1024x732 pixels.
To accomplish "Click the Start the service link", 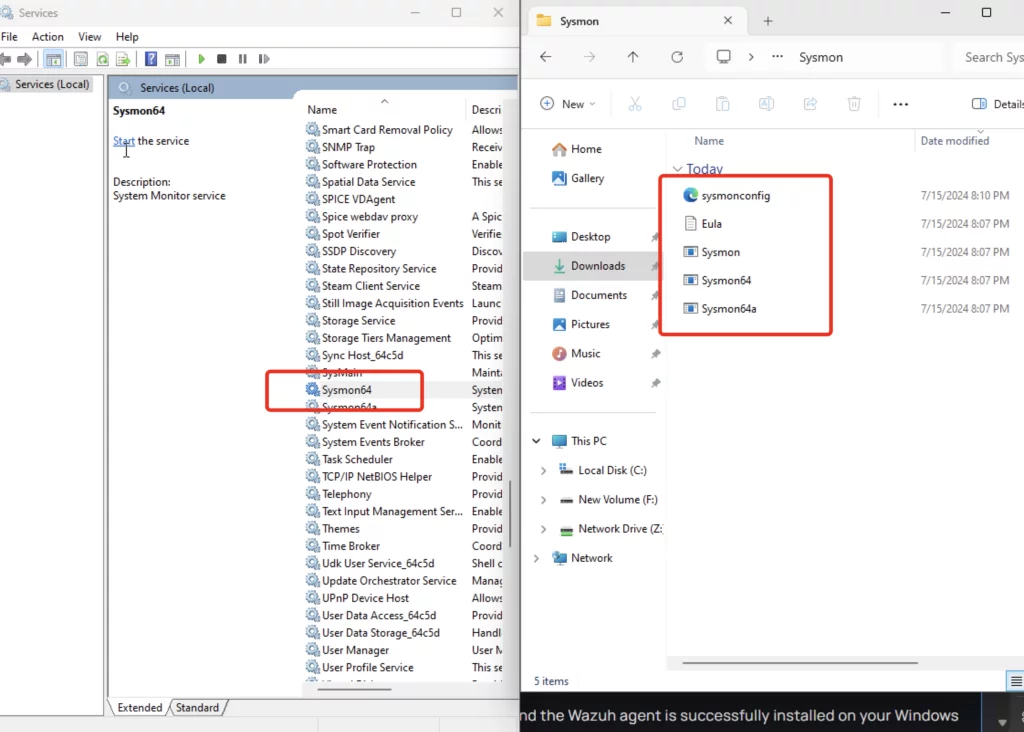I will 123,141.
